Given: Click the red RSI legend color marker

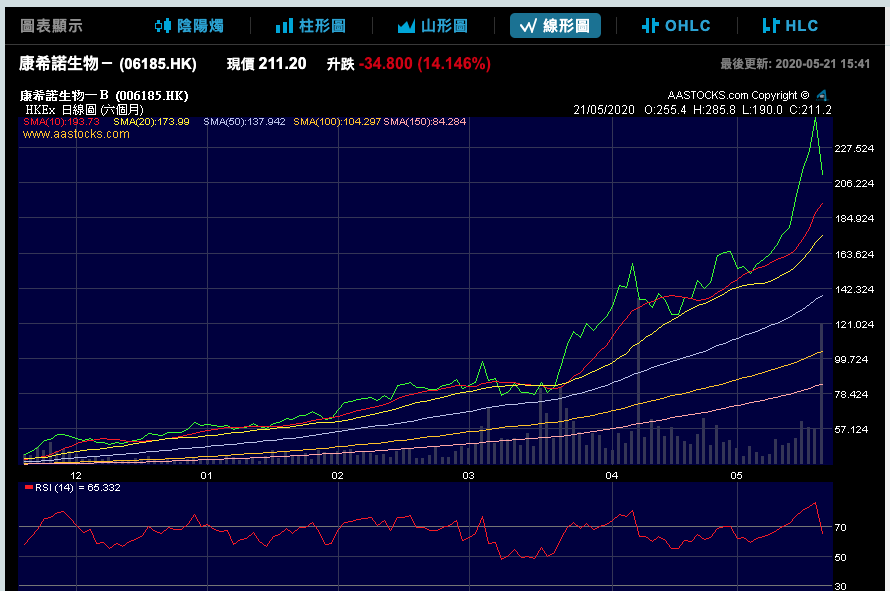Looking at the screenshot, I should tap(29, 487).
